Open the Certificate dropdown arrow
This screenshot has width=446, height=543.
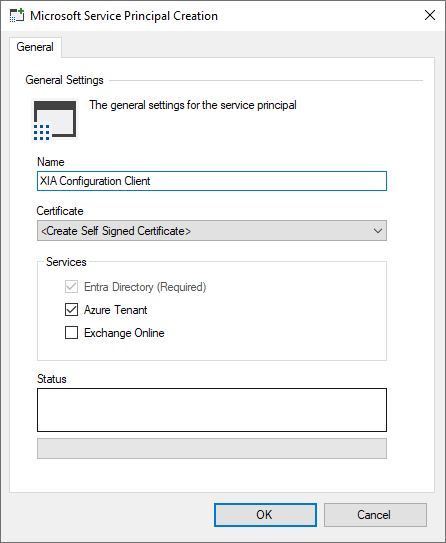point(378,231)
